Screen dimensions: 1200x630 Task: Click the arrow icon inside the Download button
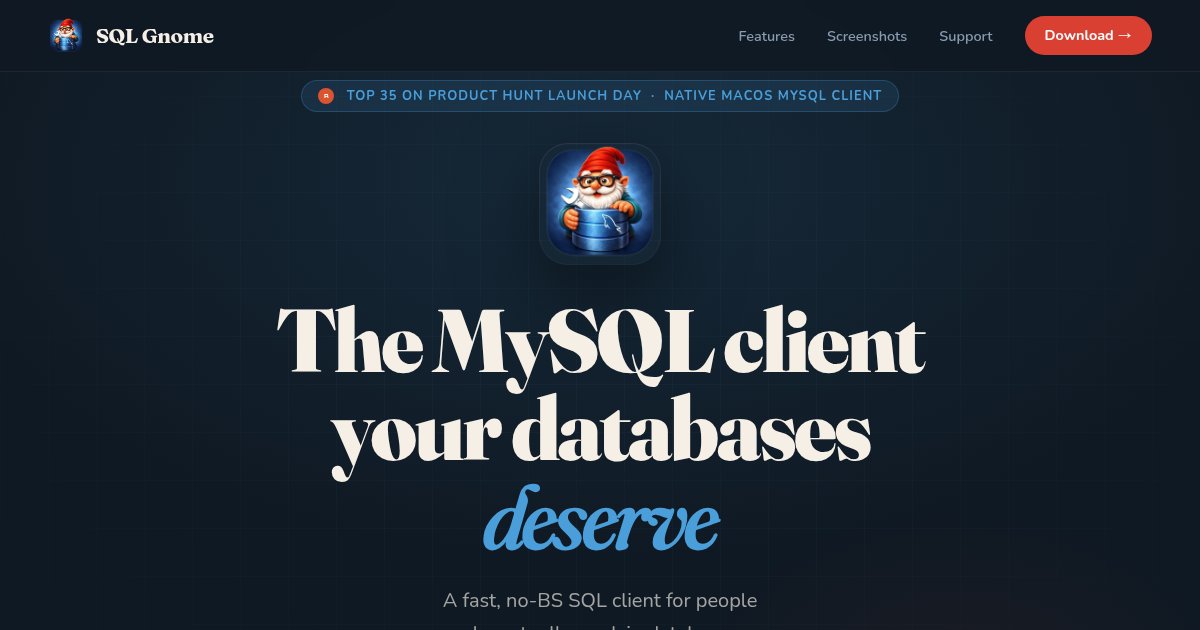(x=1125, y=35)
